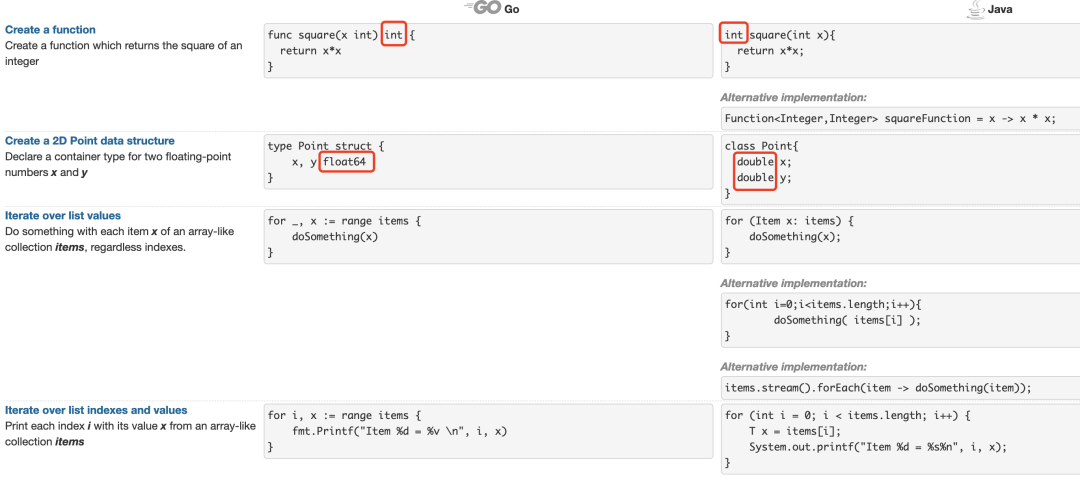
Task: Click the Go square function code box
Action: [488, 51]
